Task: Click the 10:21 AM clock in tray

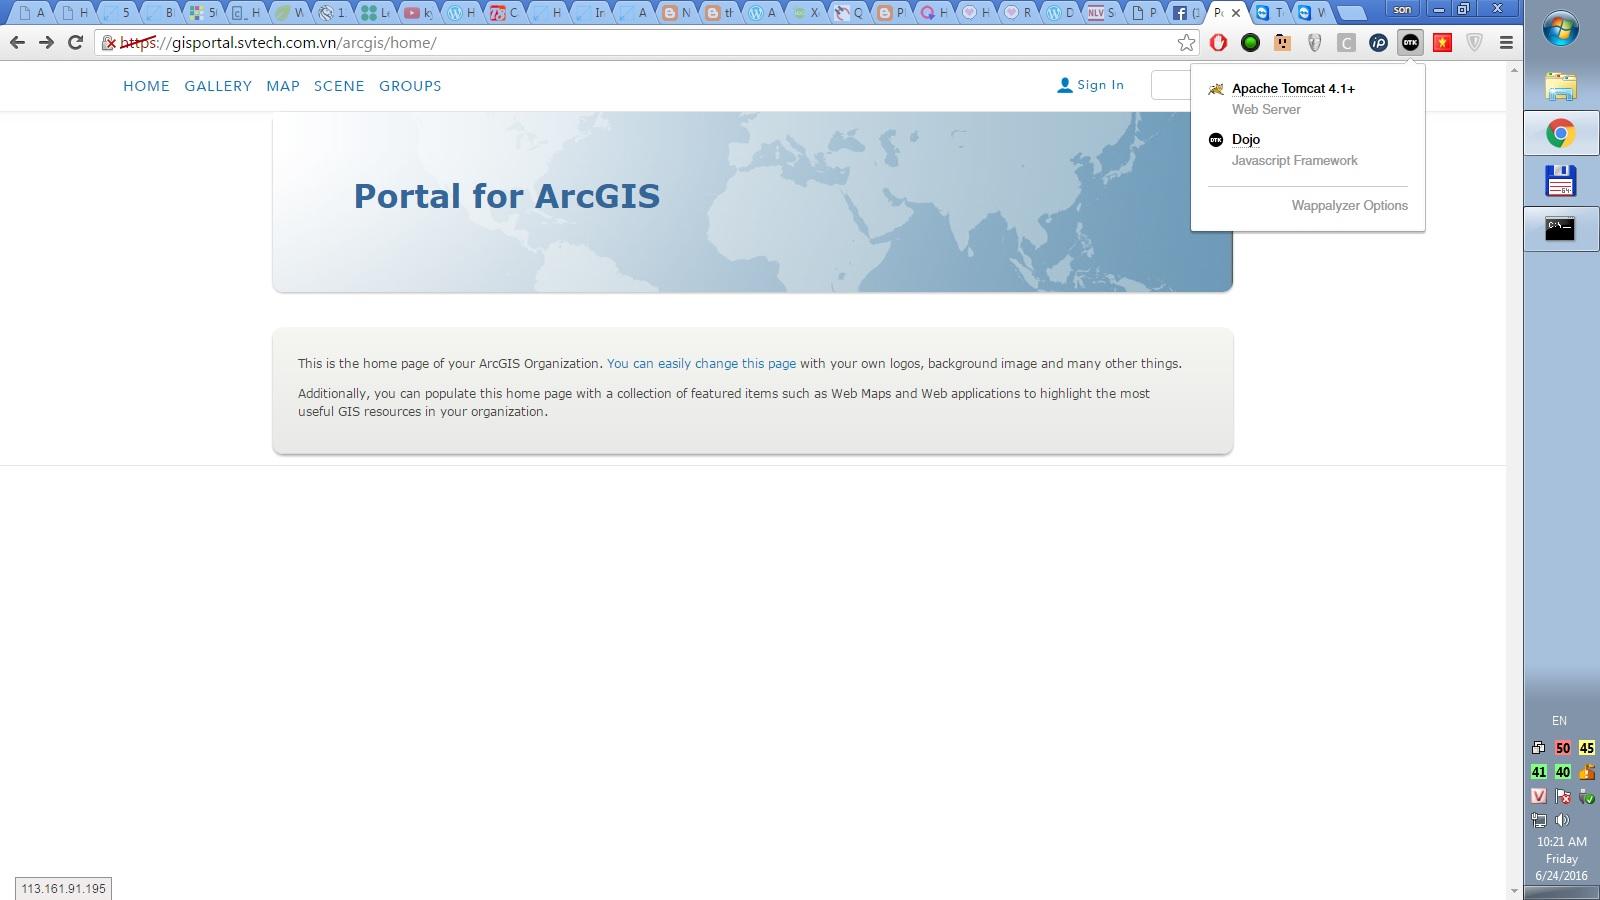Action: [x=1562, y=842]
